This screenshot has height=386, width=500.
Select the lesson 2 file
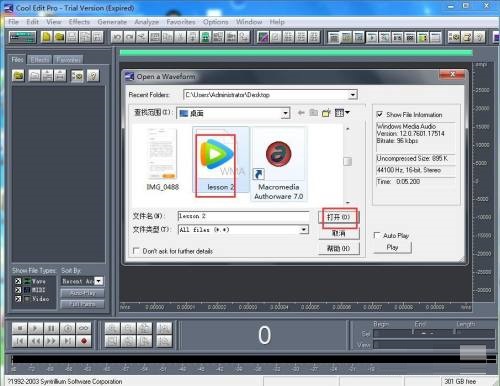pyautogui.click(x=220, y=160)
